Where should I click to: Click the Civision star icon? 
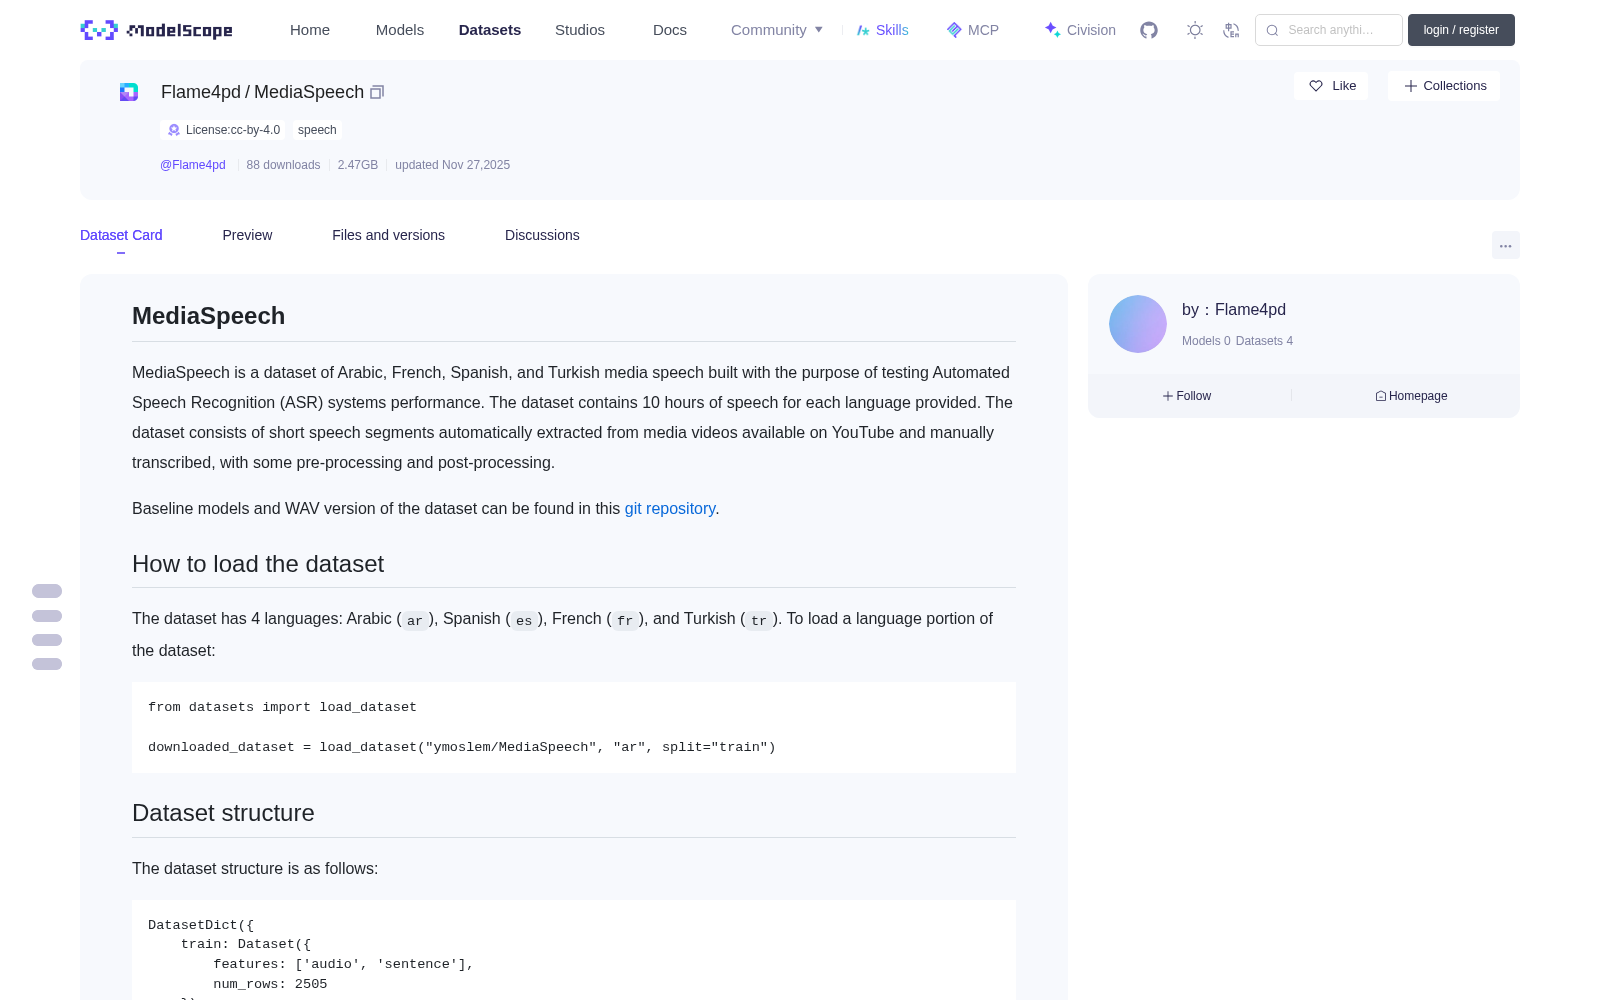1052,30
